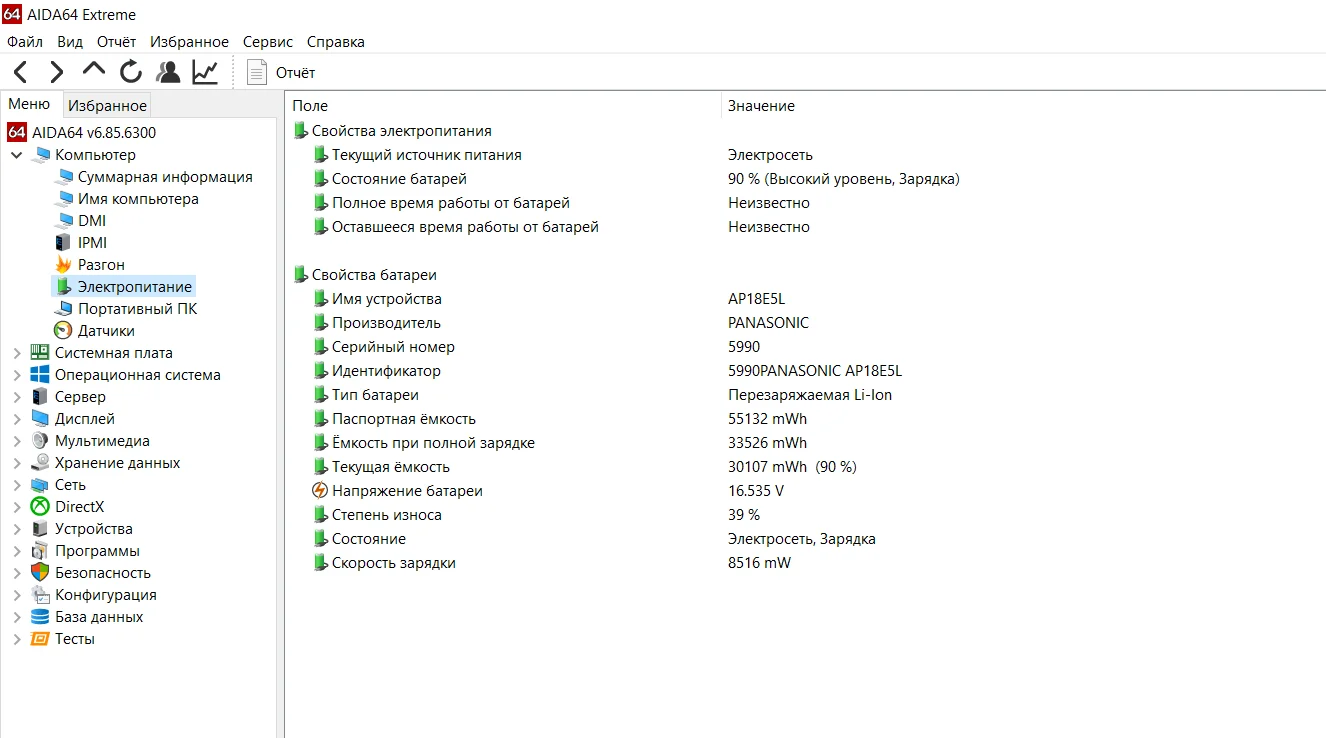Select Суммарная информация in the tree
1326x738 pixels.
[165, 177]
